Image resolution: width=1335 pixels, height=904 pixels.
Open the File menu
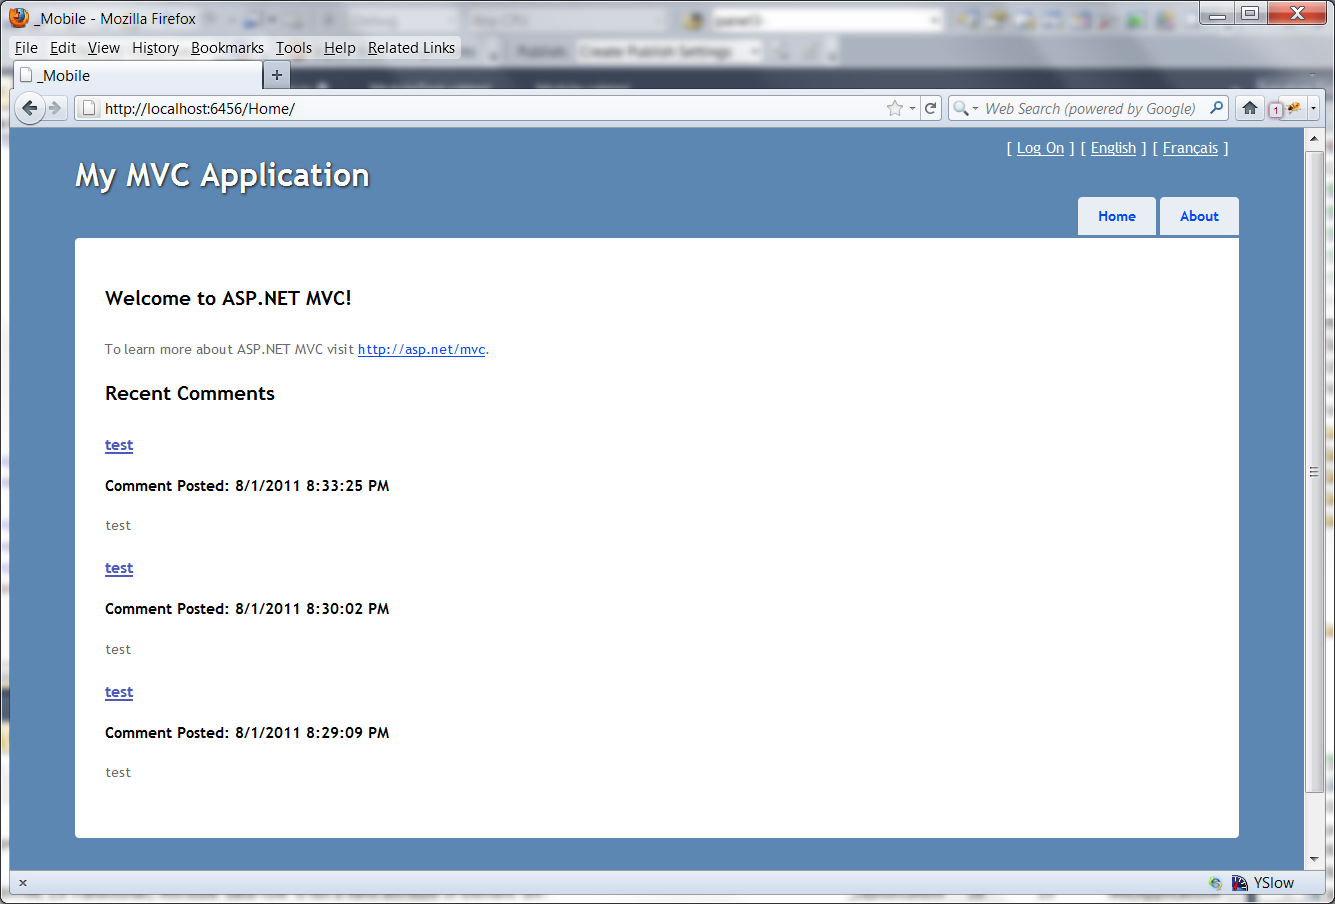(26, 48)
